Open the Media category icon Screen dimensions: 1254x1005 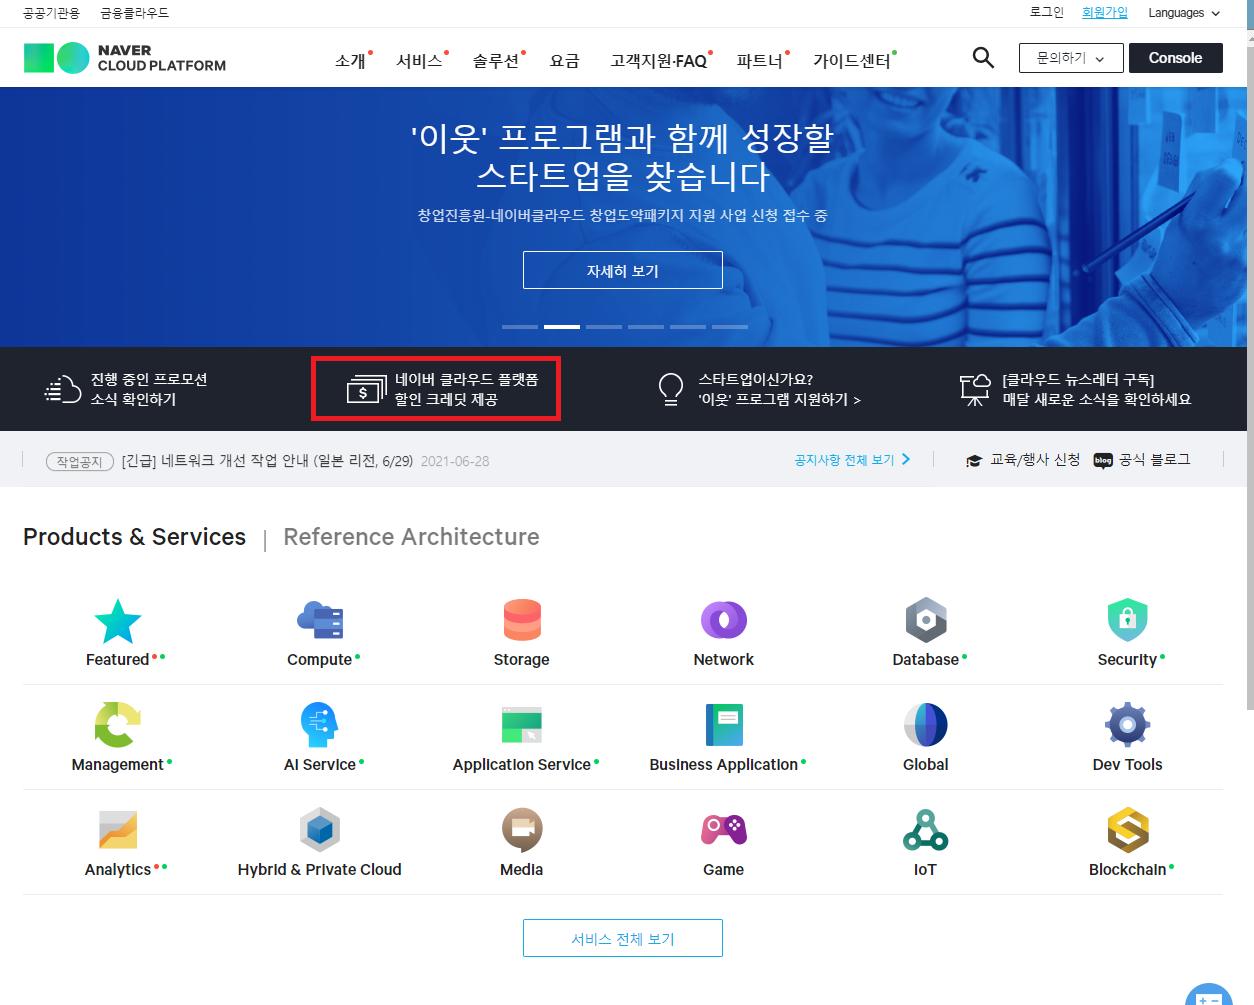tap(522, 830)
